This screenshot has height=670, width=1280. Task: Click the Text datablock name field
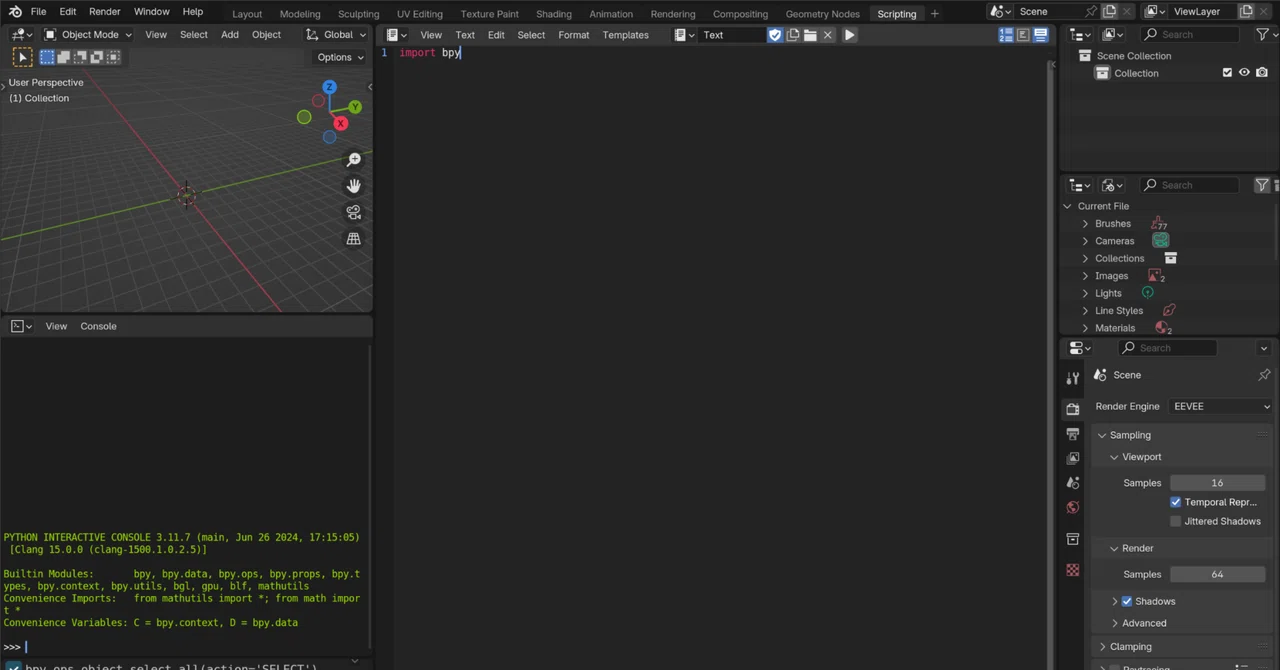[x=732, y=35]
